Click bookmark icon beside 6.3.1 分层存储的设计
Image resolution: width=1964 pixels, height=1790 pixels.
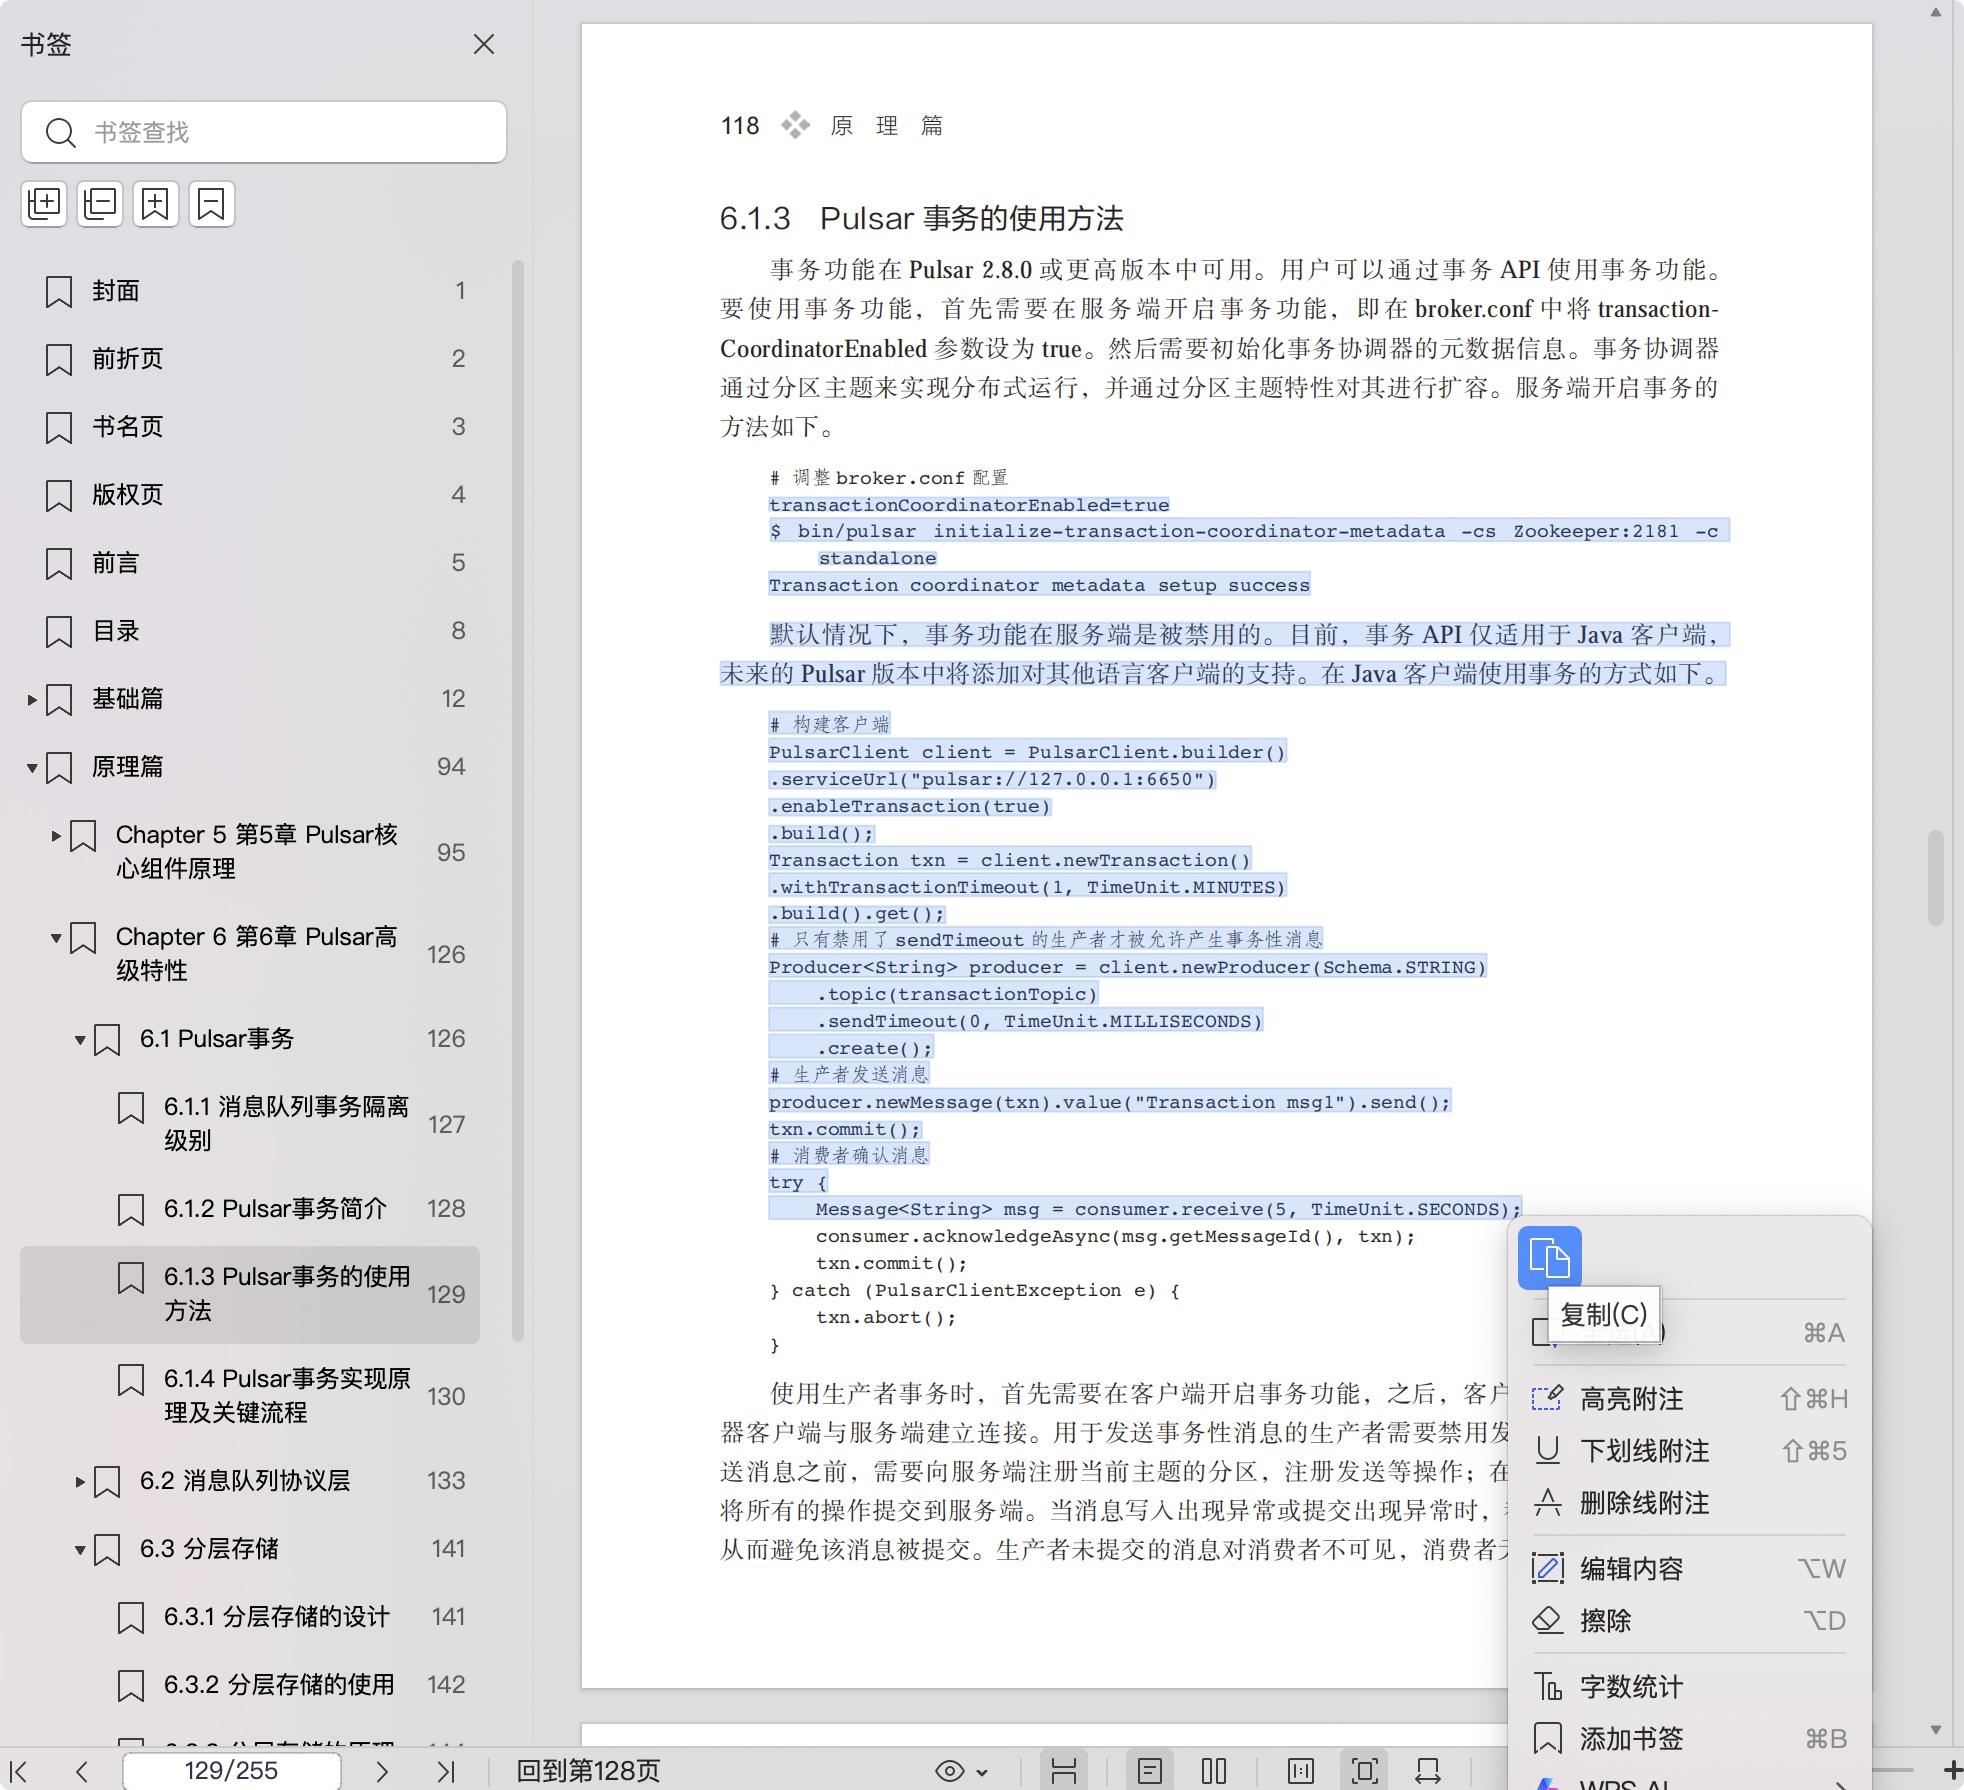coord(131,1617)
